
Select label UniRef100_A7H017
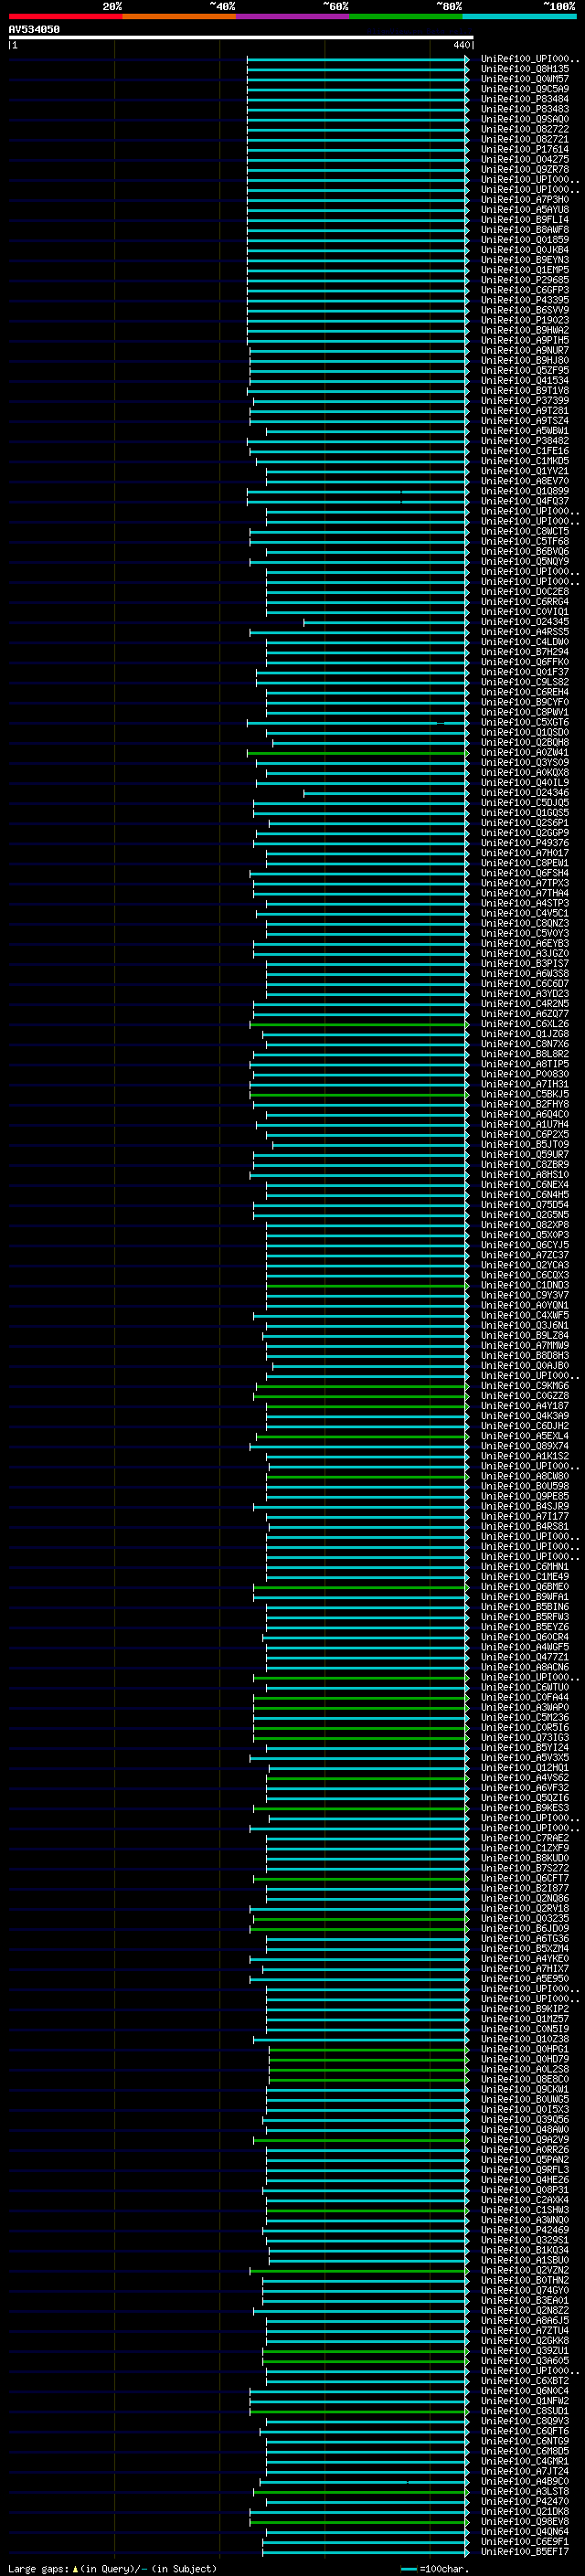point(524,853)
